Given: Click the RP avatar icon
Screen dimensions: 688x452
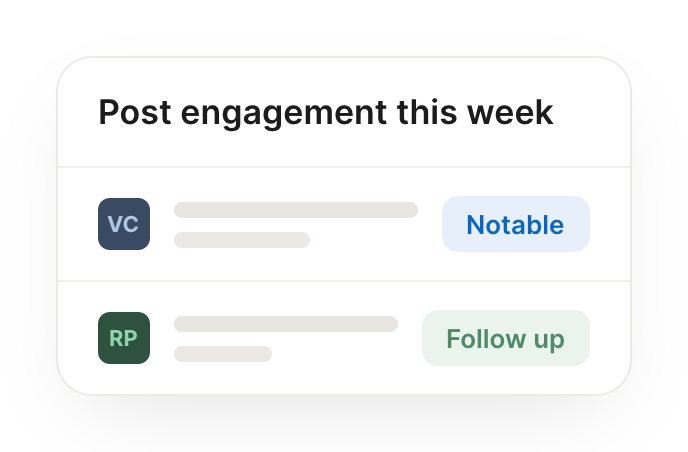Looking at the screenshot, I should (124, 338).
